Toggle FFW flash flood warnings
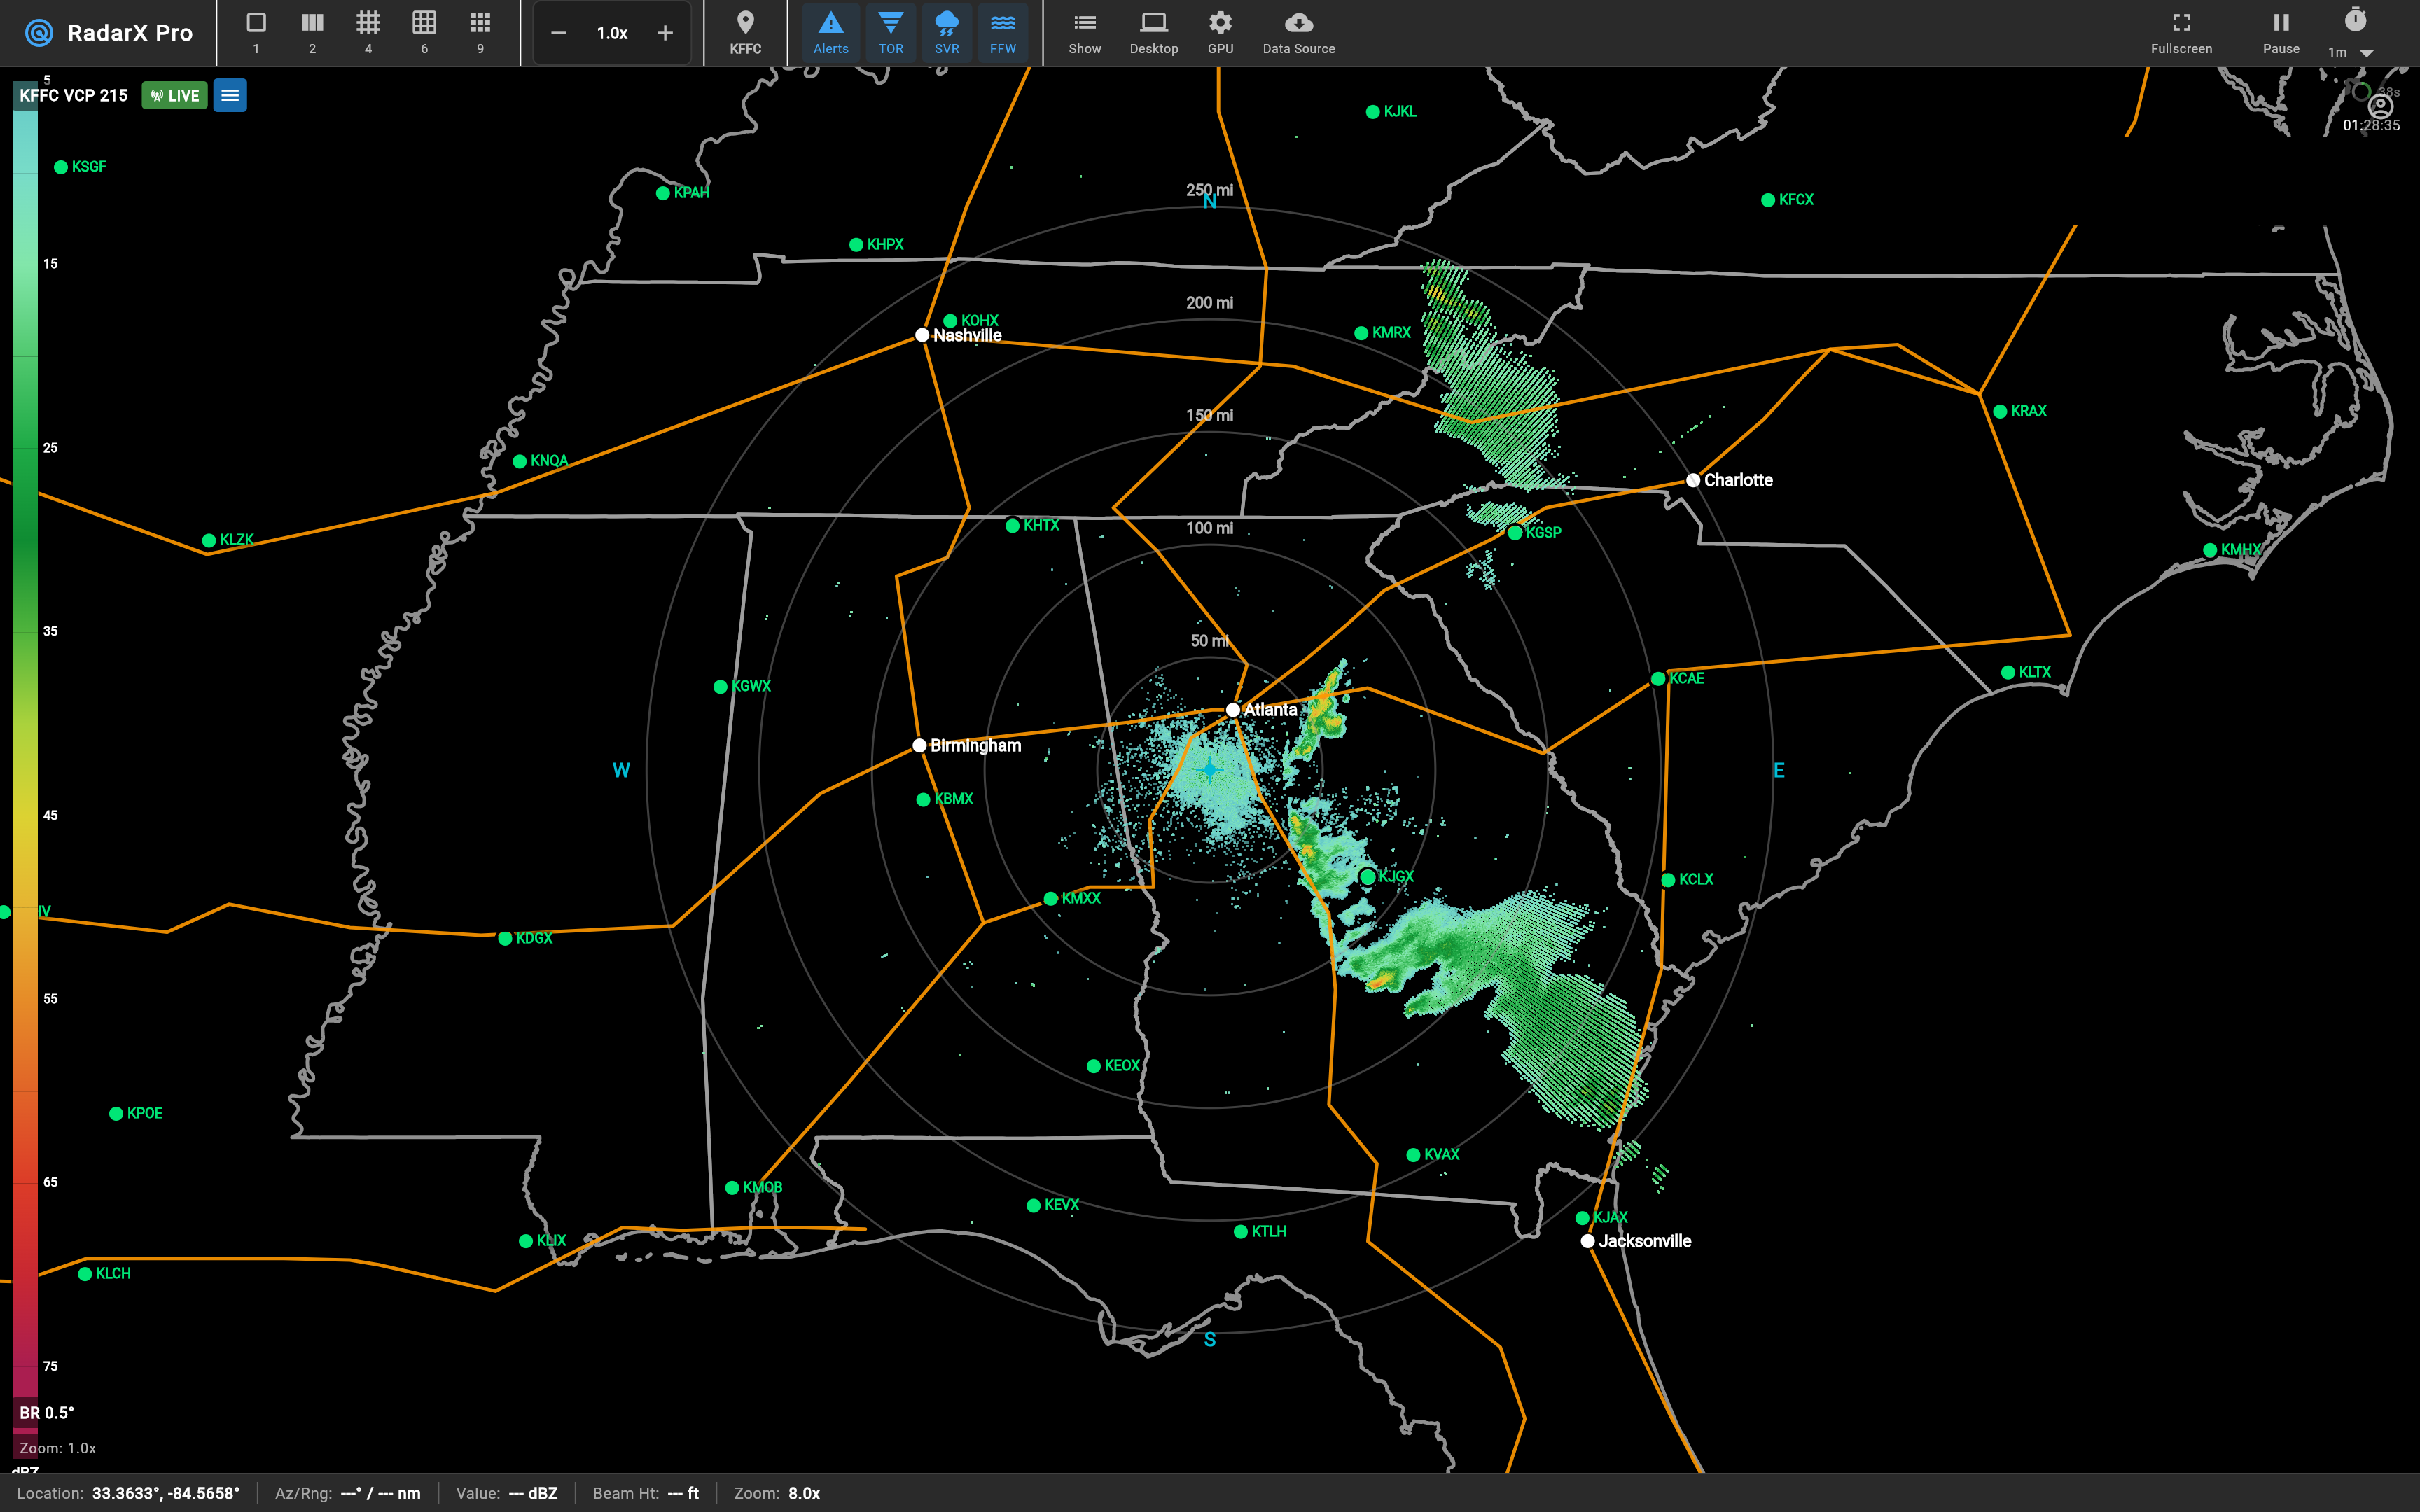This screenshot has width=2420, height=1512. click(x=1002, y=33)
